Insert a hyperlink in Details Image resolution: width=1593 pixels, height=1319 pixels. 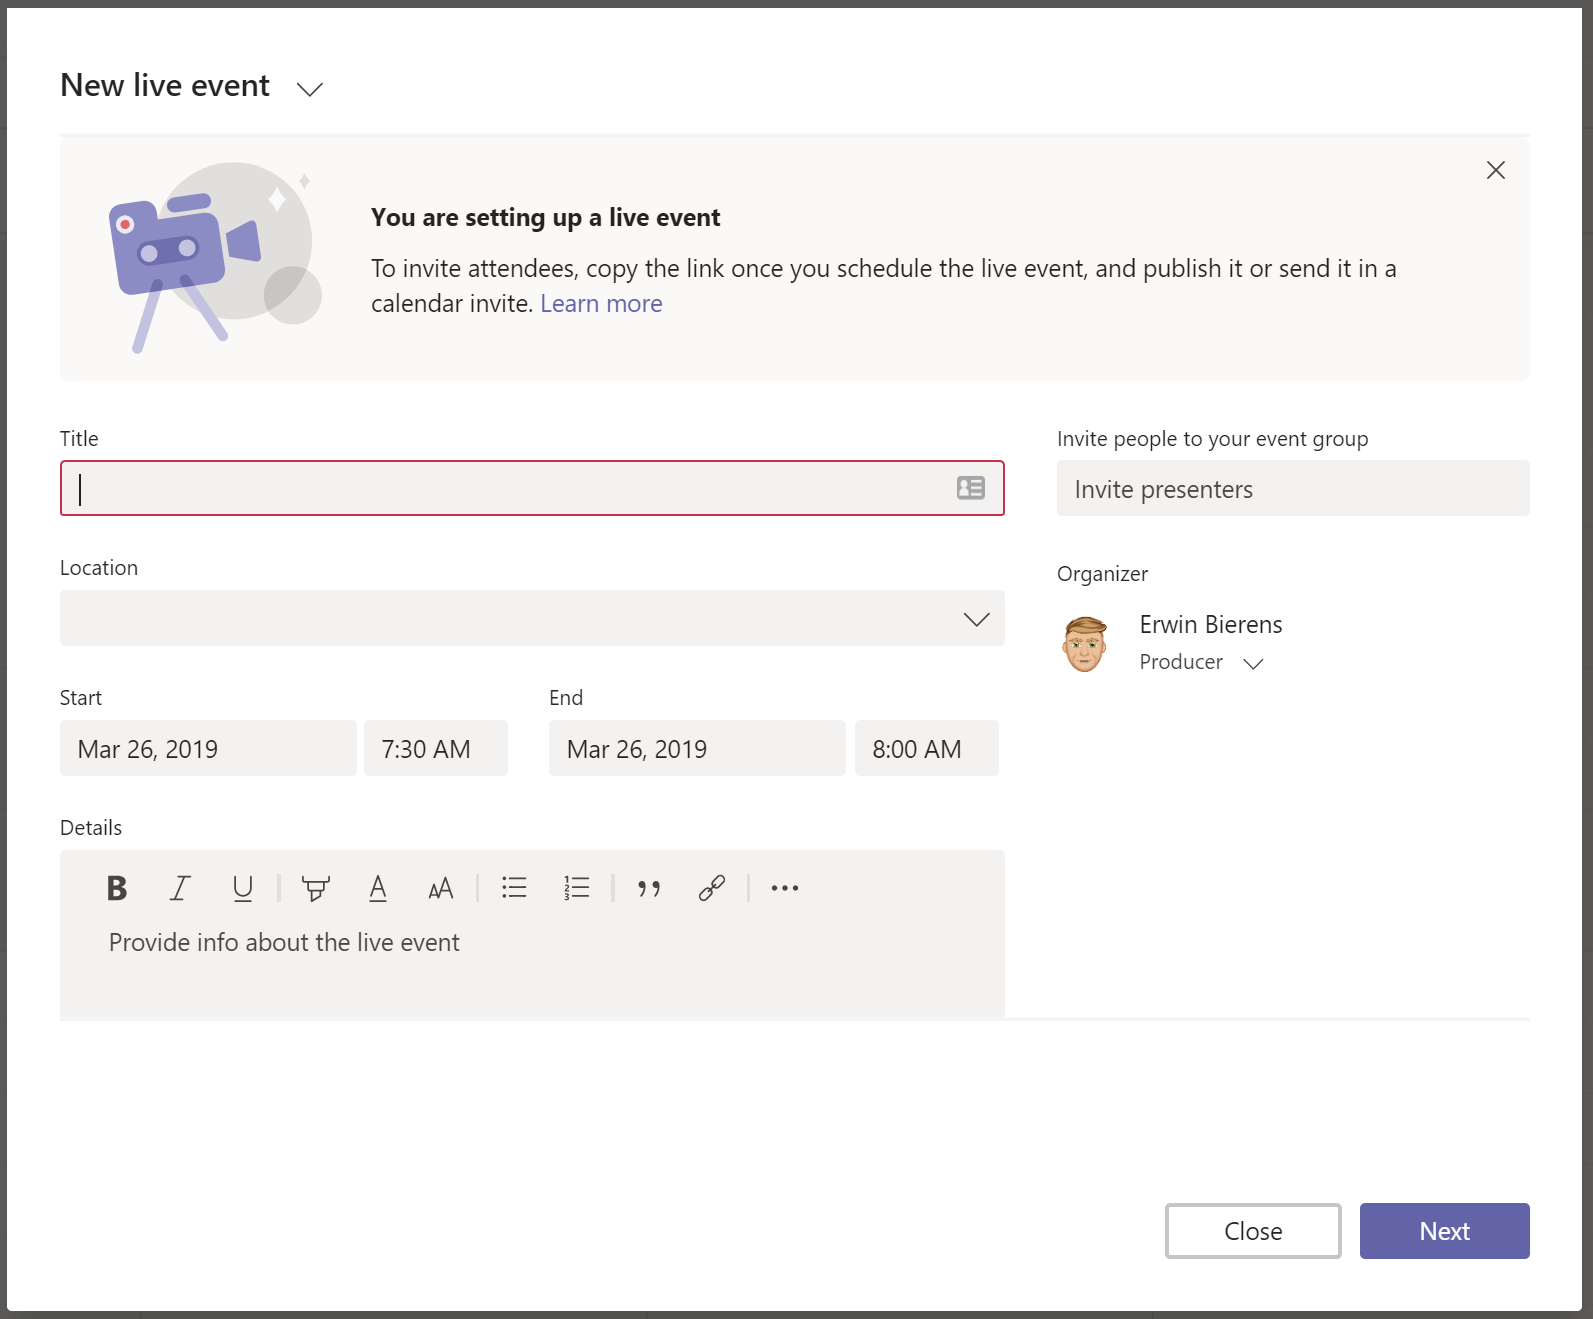(x=712, y=888)
